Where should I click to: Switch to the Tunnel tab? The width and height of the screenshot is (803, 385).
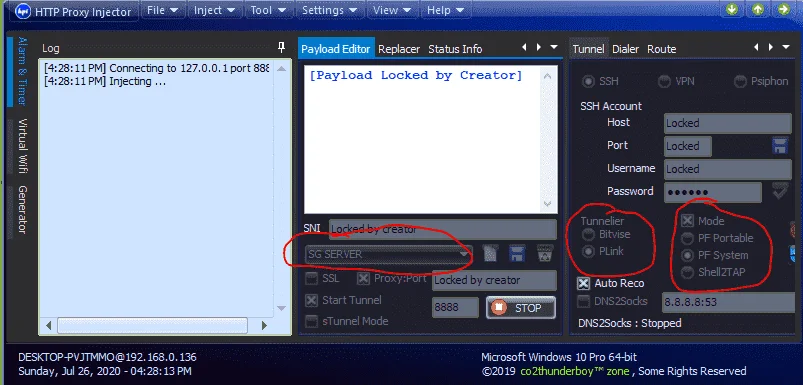click(x=588, y=49)
